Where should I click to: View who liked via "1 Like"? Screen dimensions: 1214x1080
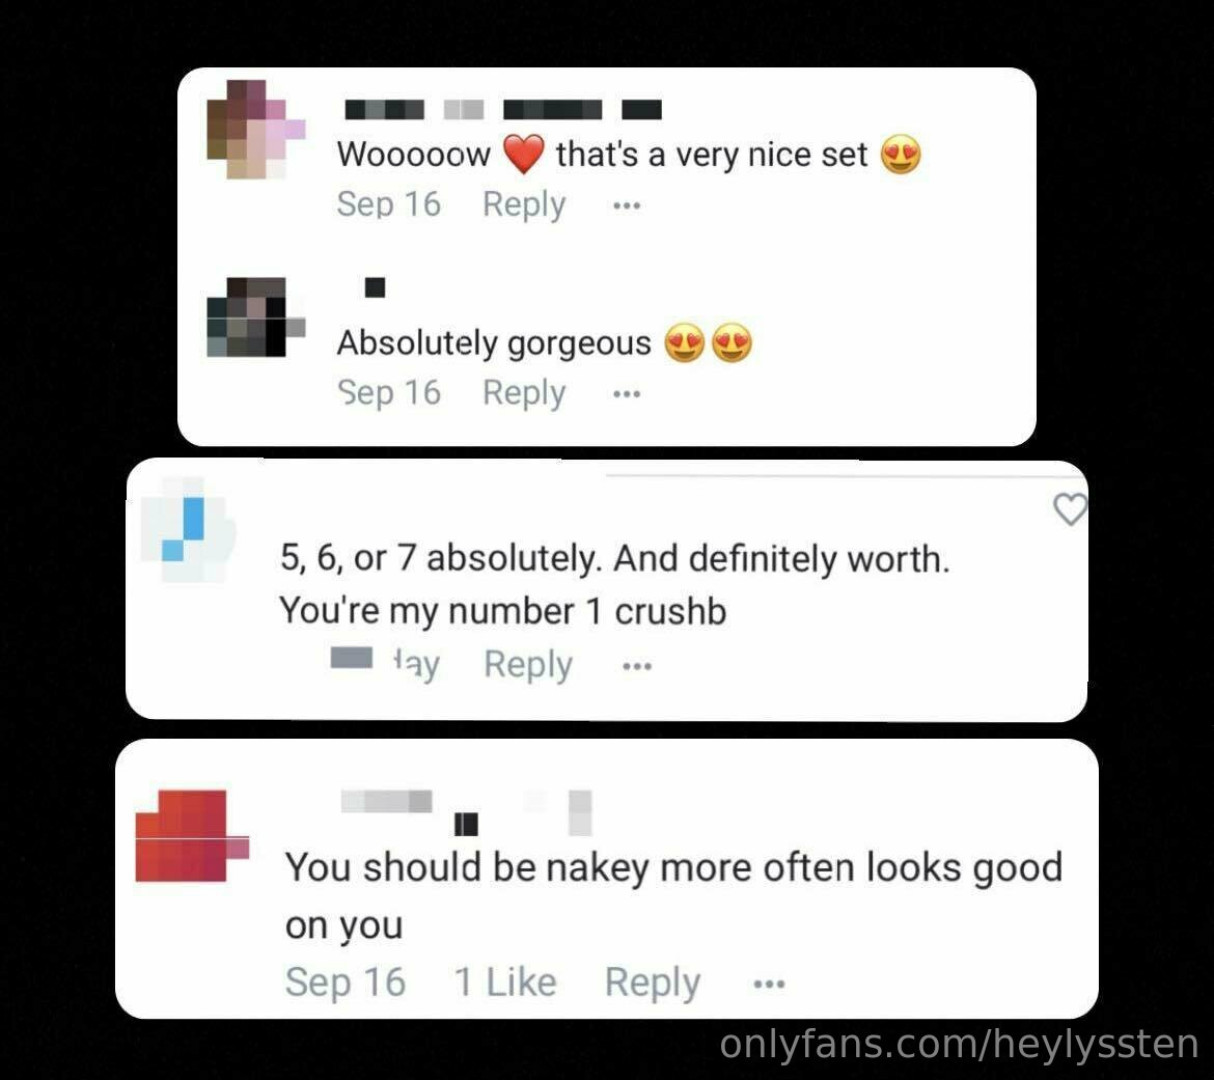click(505, 982)
